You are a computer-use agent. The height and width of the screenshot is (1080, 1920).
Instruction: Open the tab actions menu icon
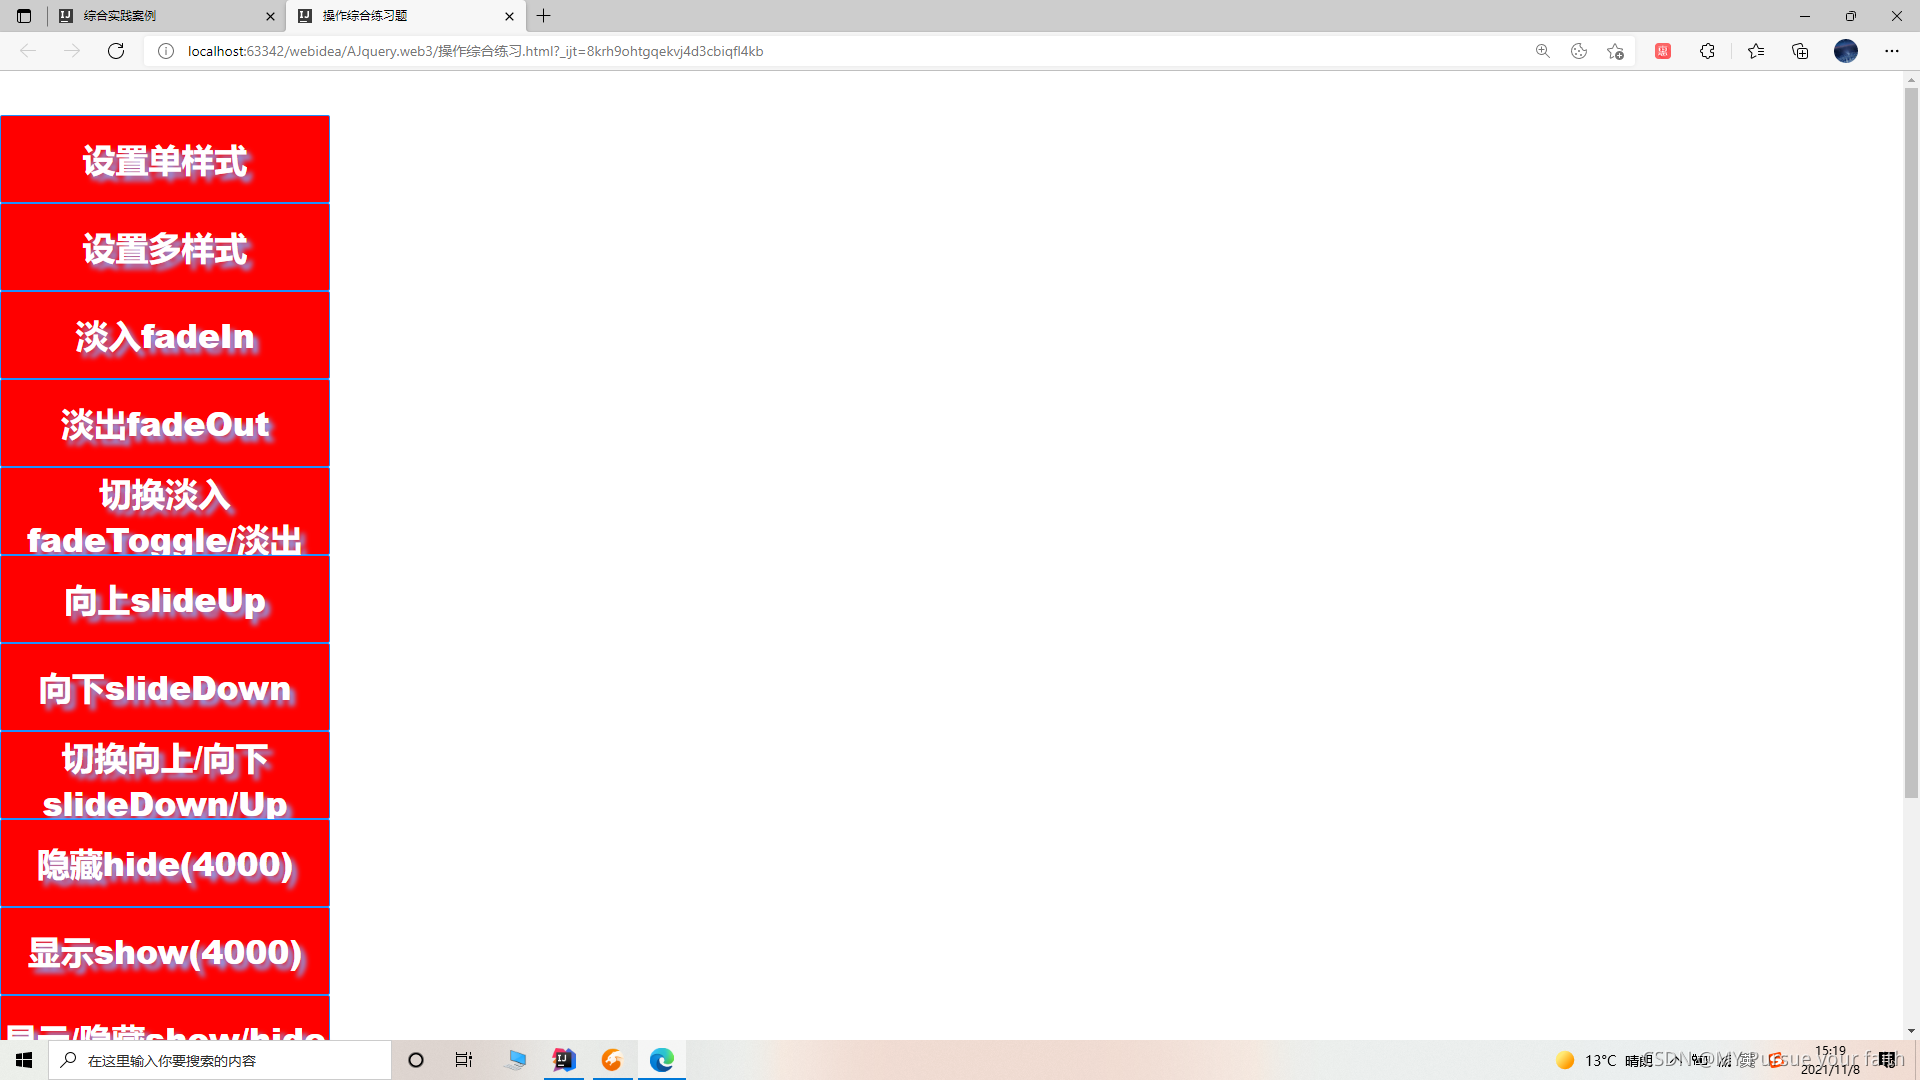24,16
